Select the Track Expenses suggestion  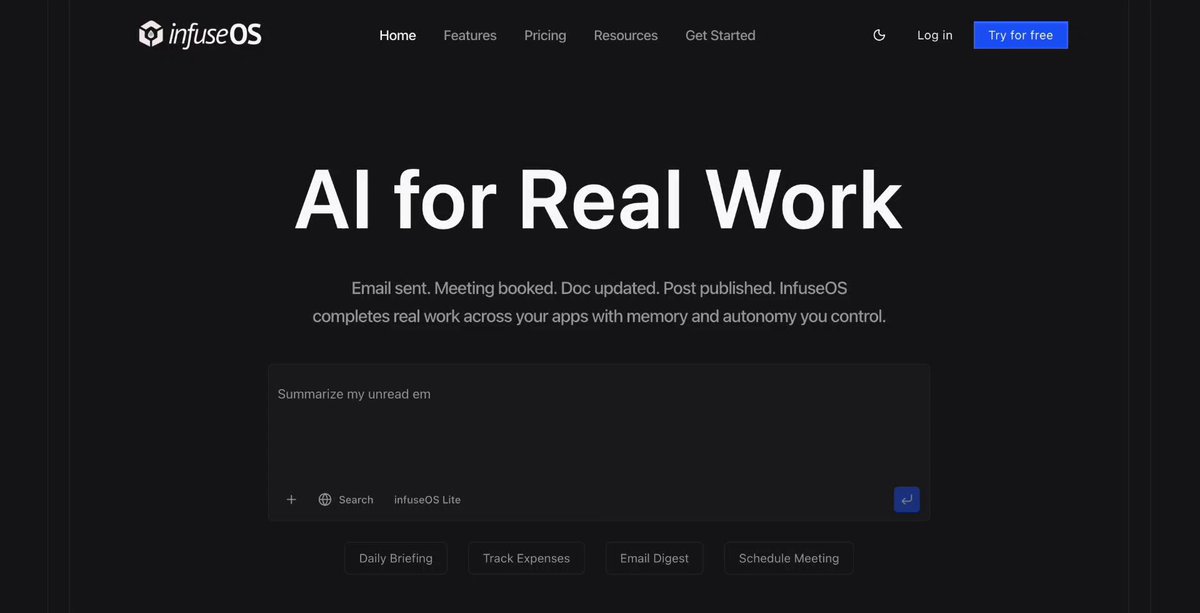[x=526, y=558]
